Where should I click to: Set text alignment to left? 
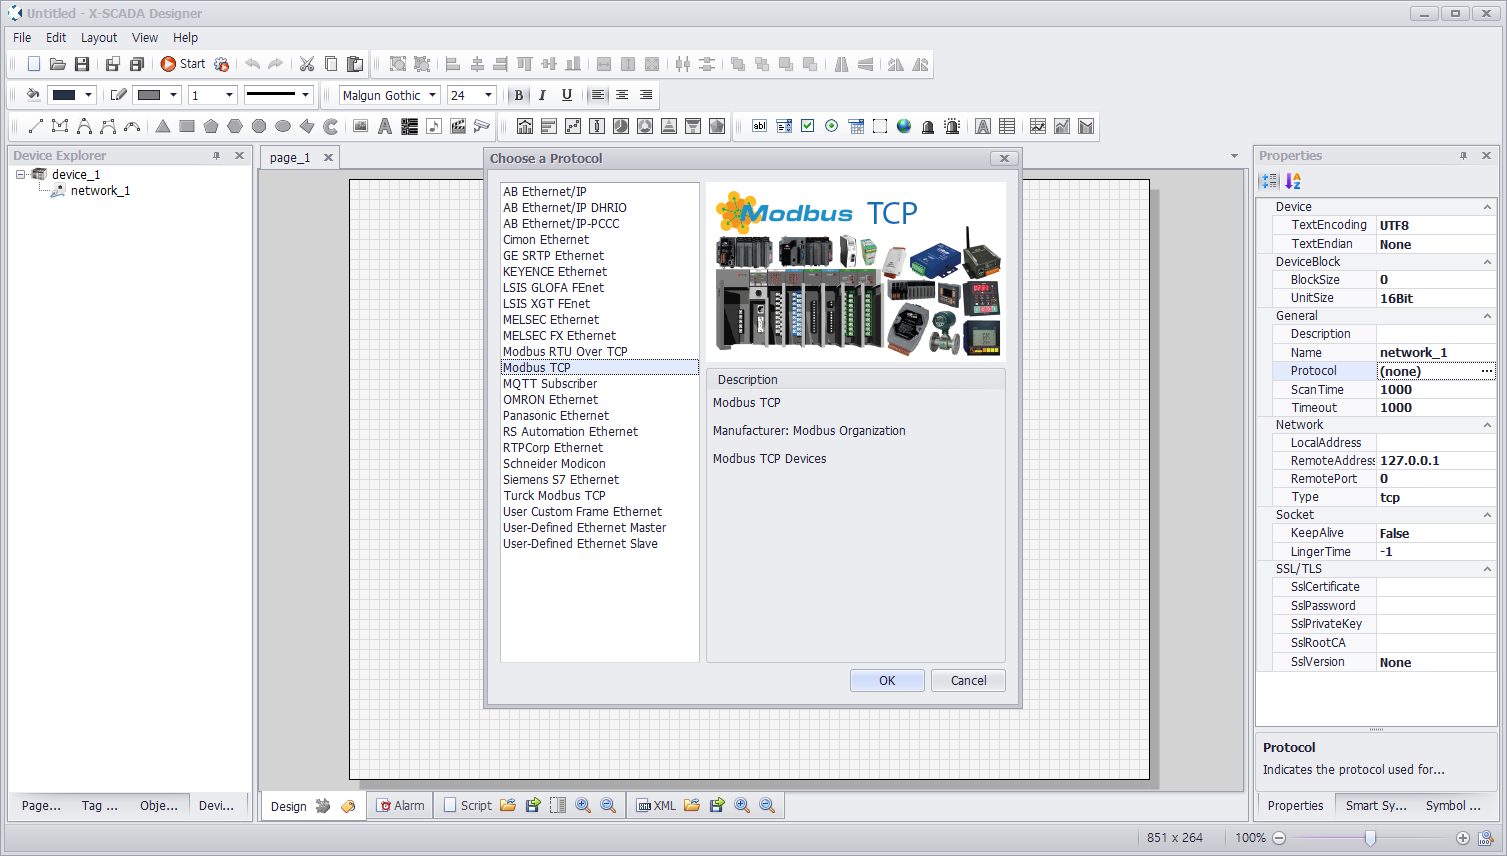point(598,95)
